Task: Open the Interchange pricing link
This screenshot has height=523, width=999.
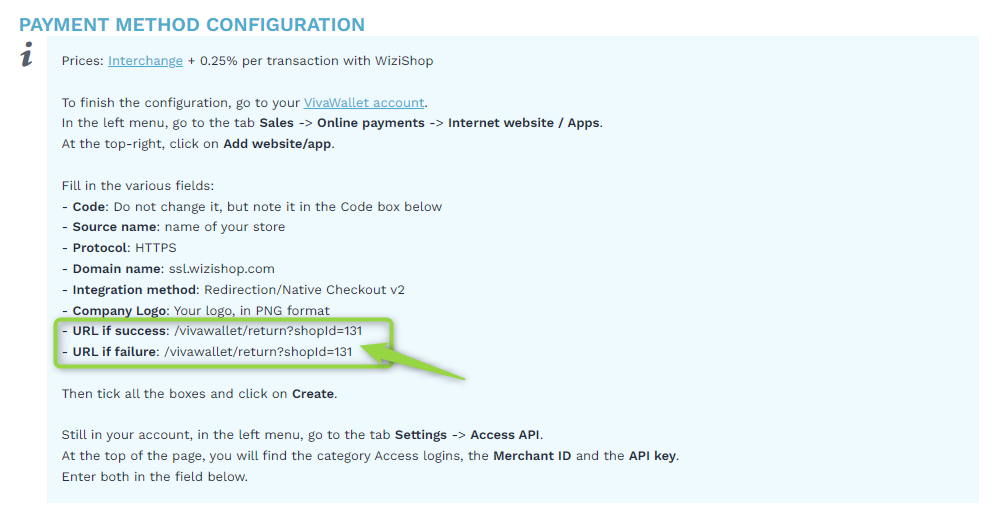Action: click(x=145, y=61)
